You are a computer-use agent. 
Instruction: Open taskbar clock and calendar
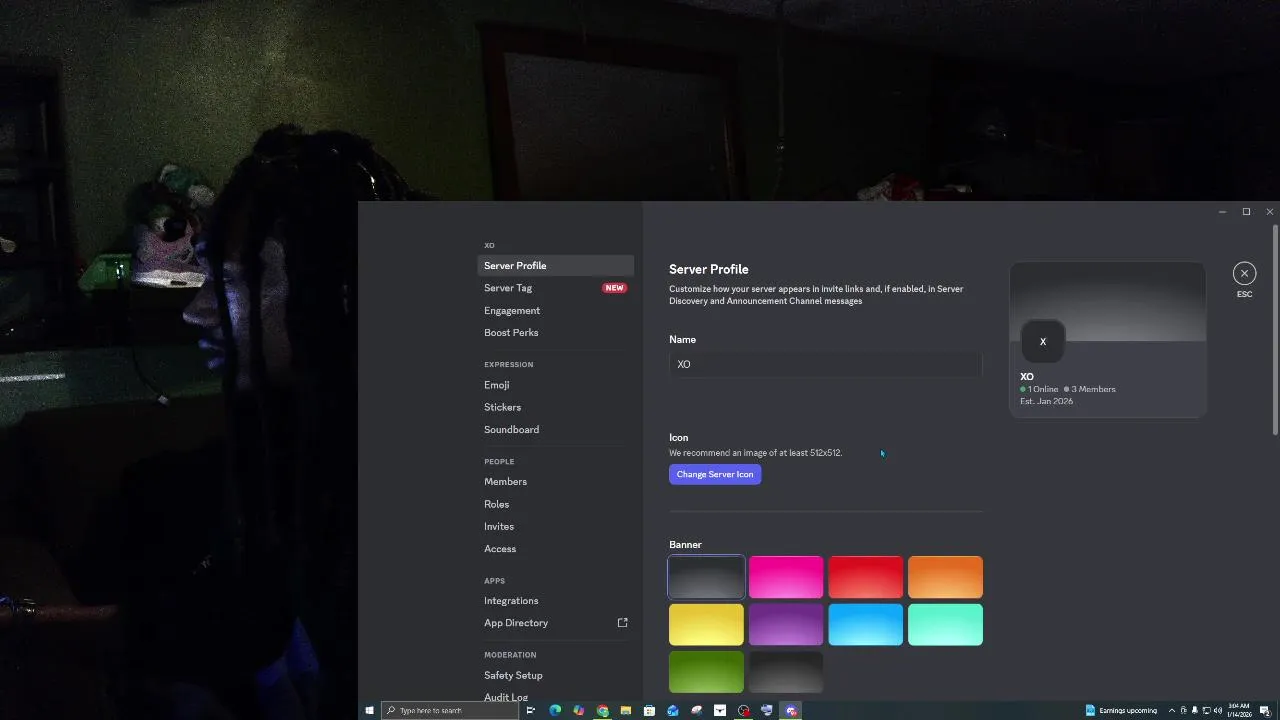(1240, 710)
